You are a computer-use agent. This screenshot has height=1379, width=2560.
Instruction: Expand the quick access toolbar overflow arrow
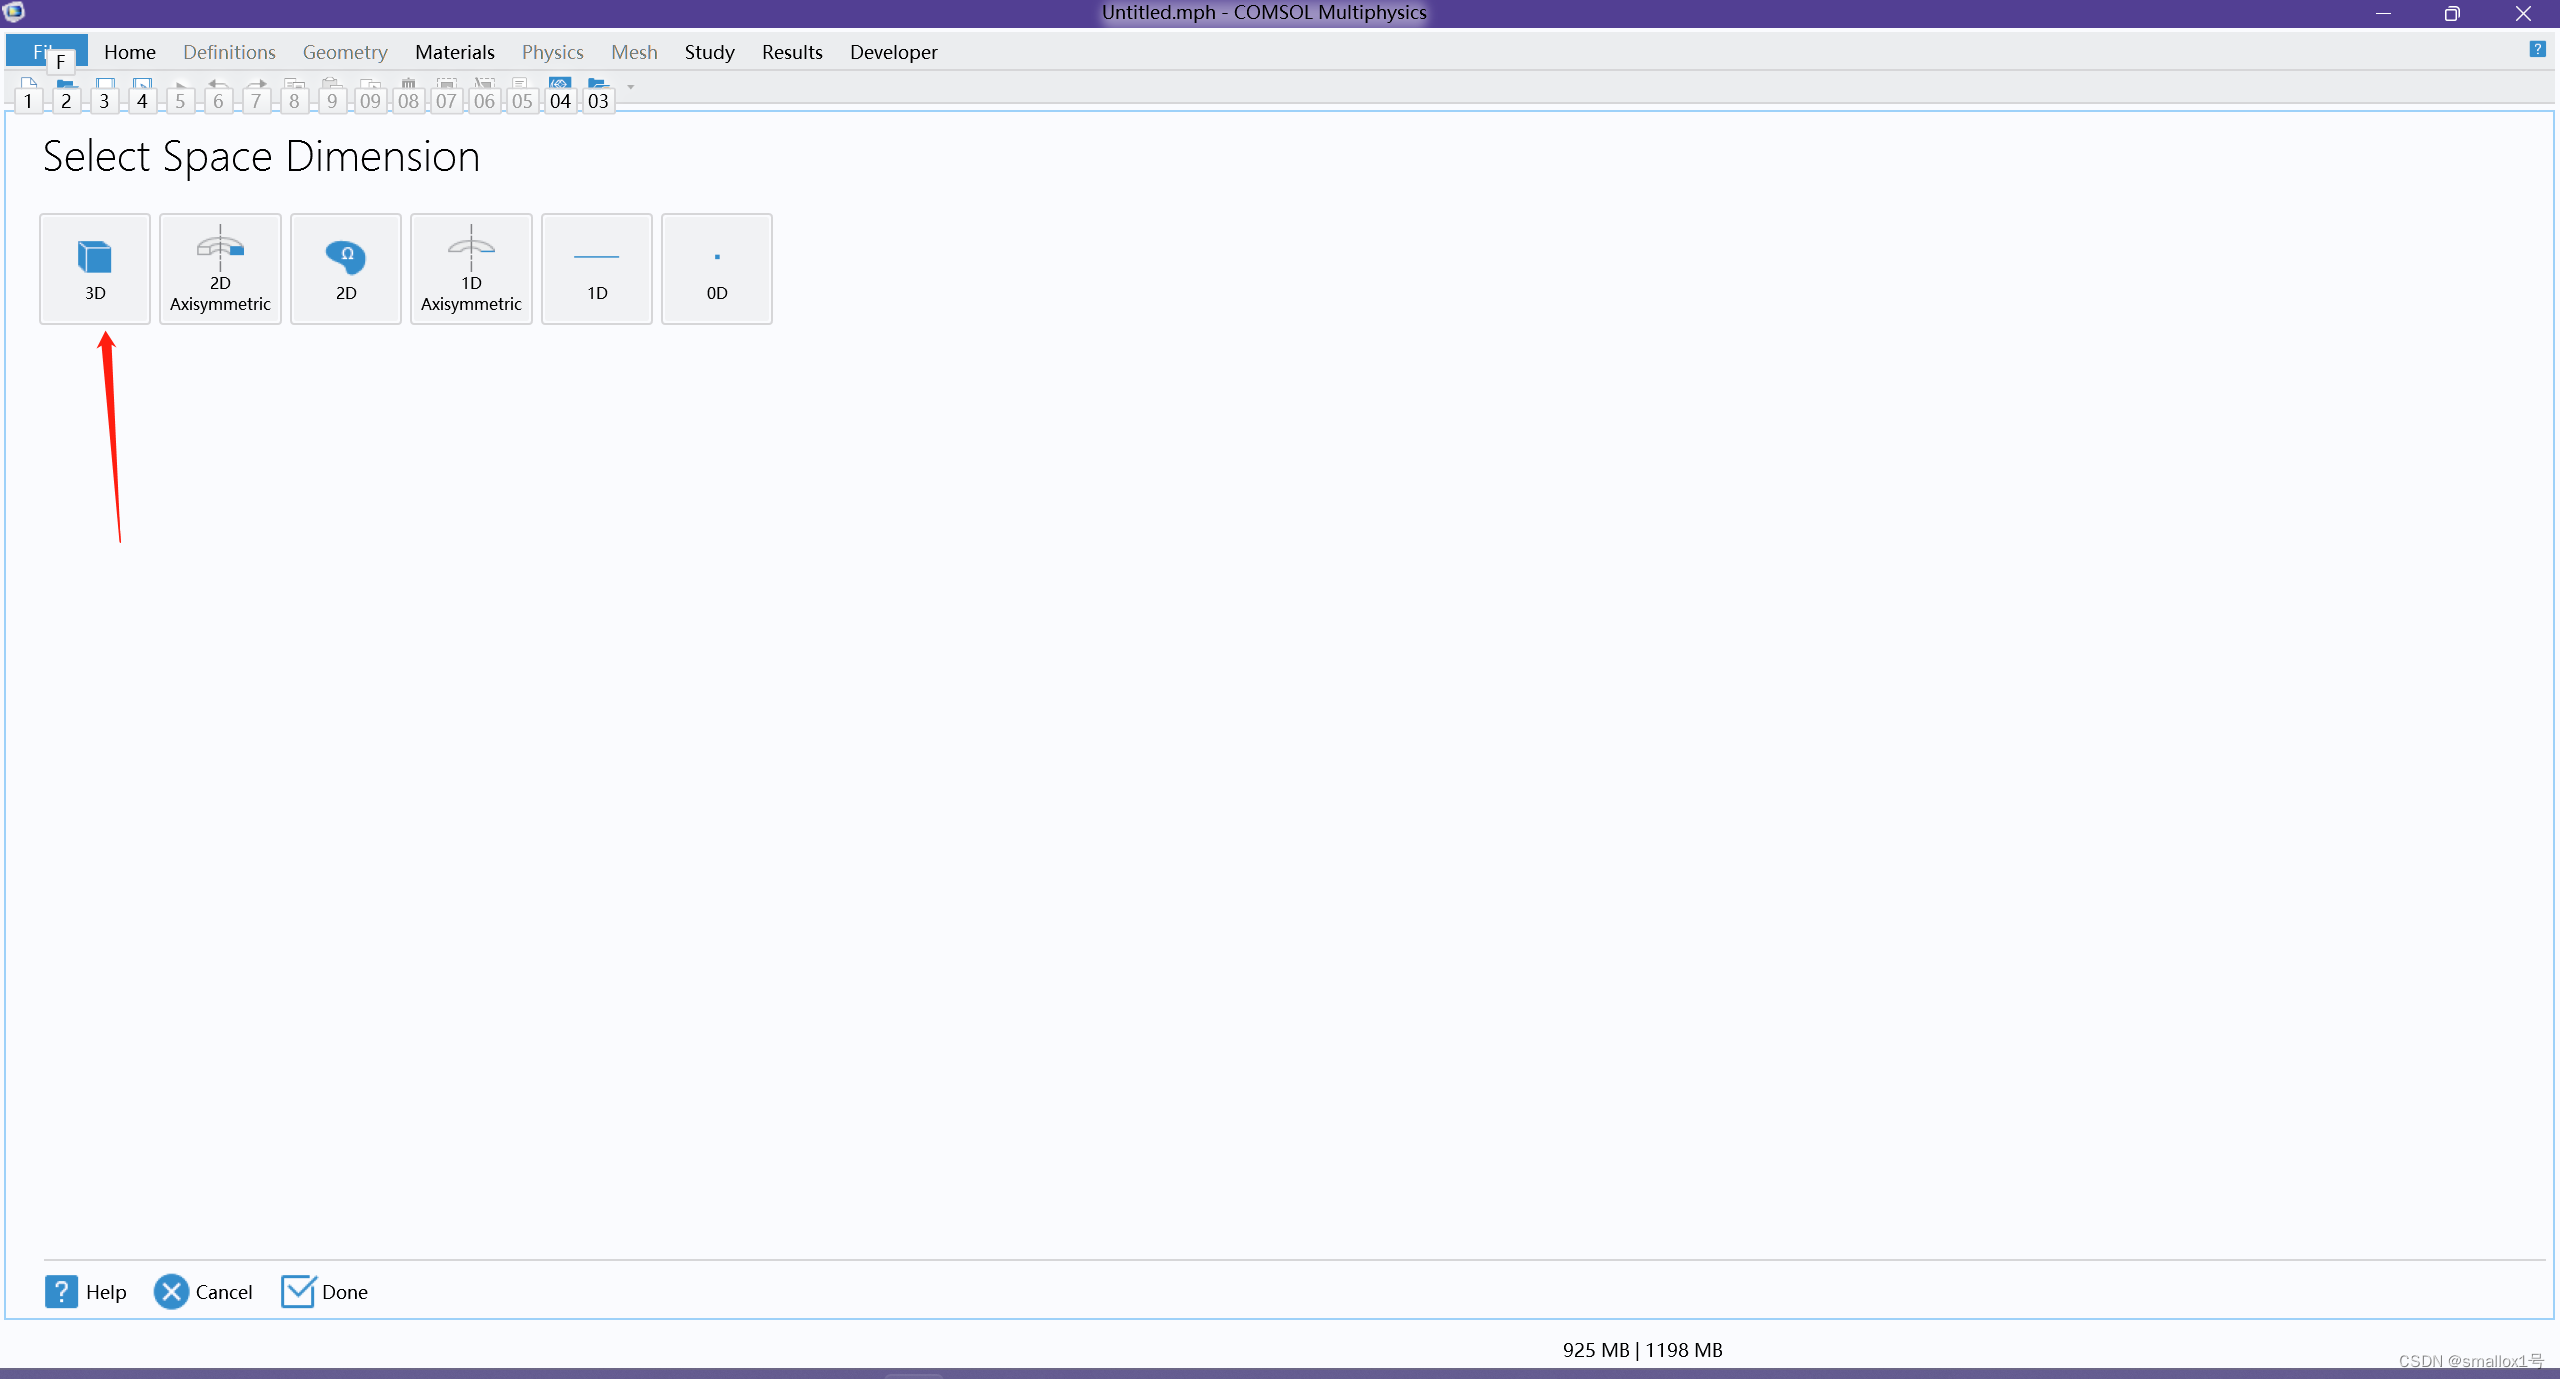point(630,88)
